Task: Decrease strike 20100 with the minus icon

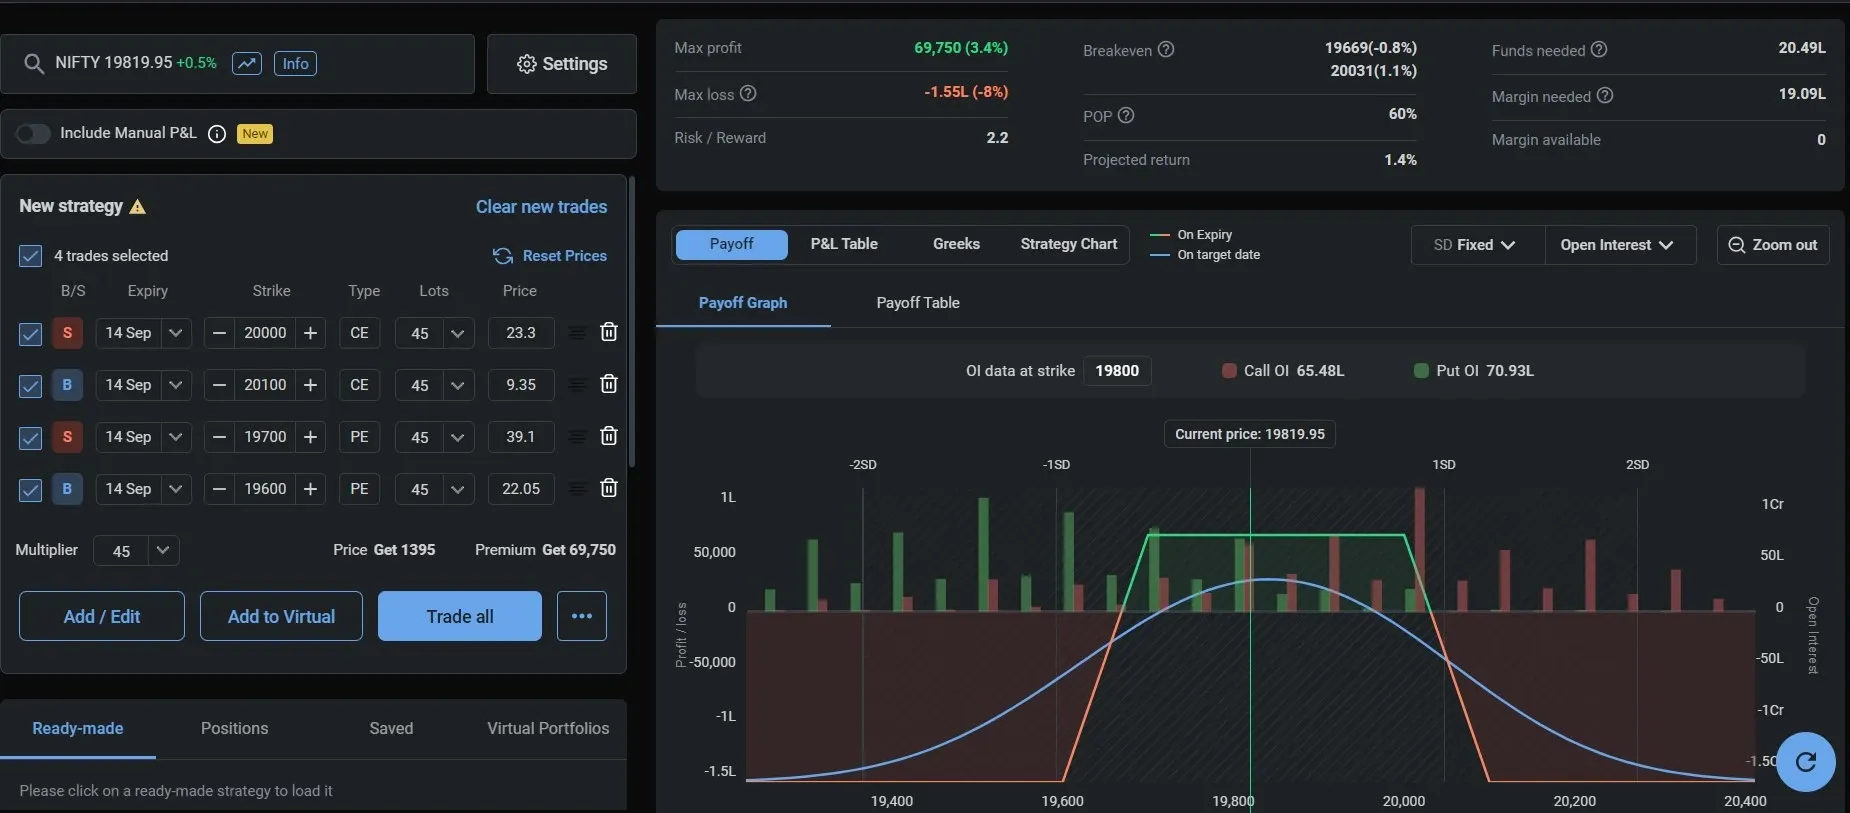Action: point(220,385)
